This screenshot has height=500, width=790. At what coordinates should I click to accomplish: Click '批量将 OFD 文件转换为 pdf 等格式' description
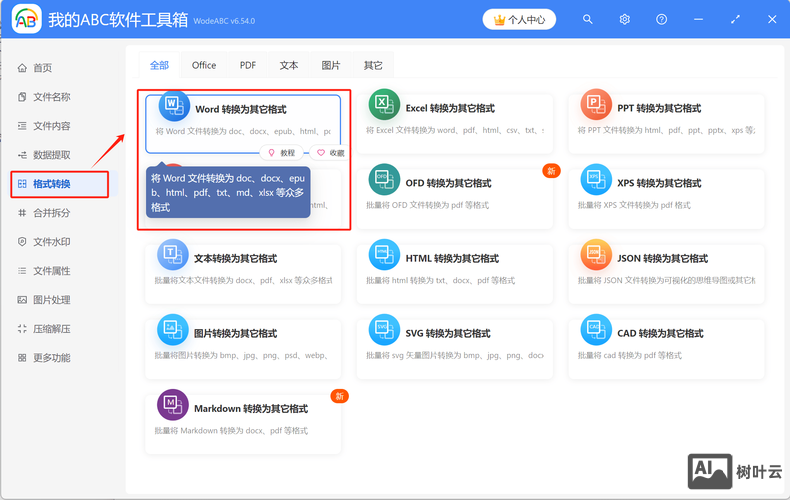pos(427,205)
